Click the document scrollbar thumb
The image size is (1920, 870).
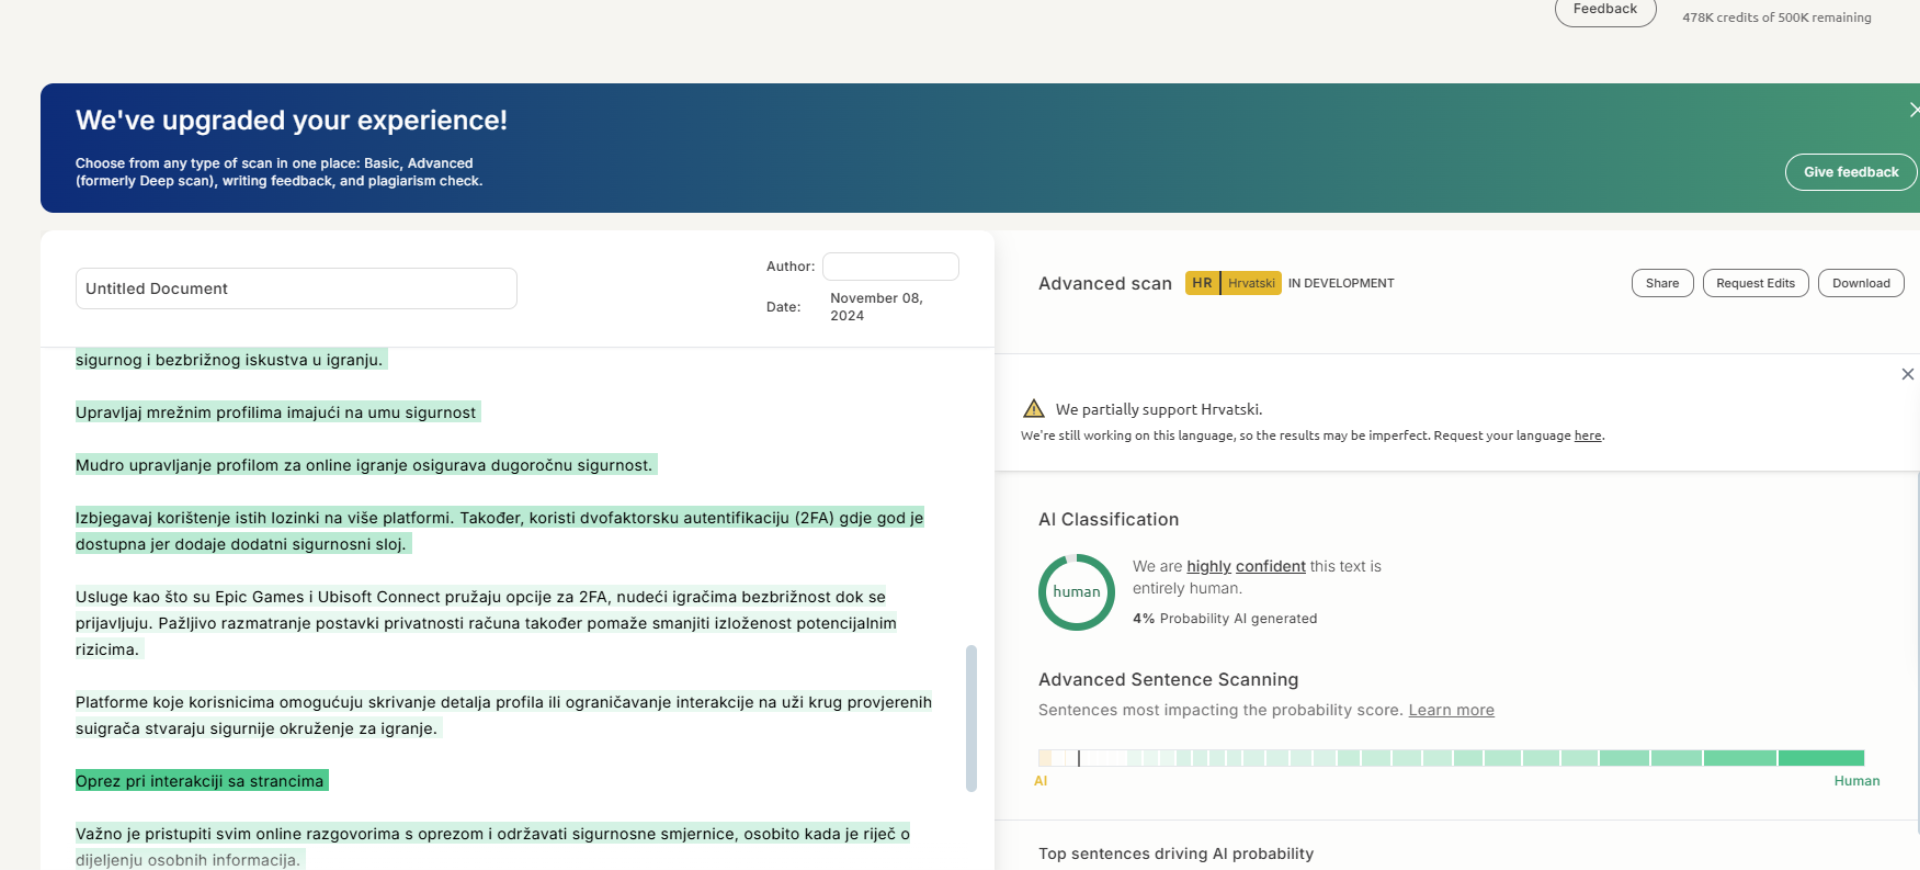coord(971,718)
